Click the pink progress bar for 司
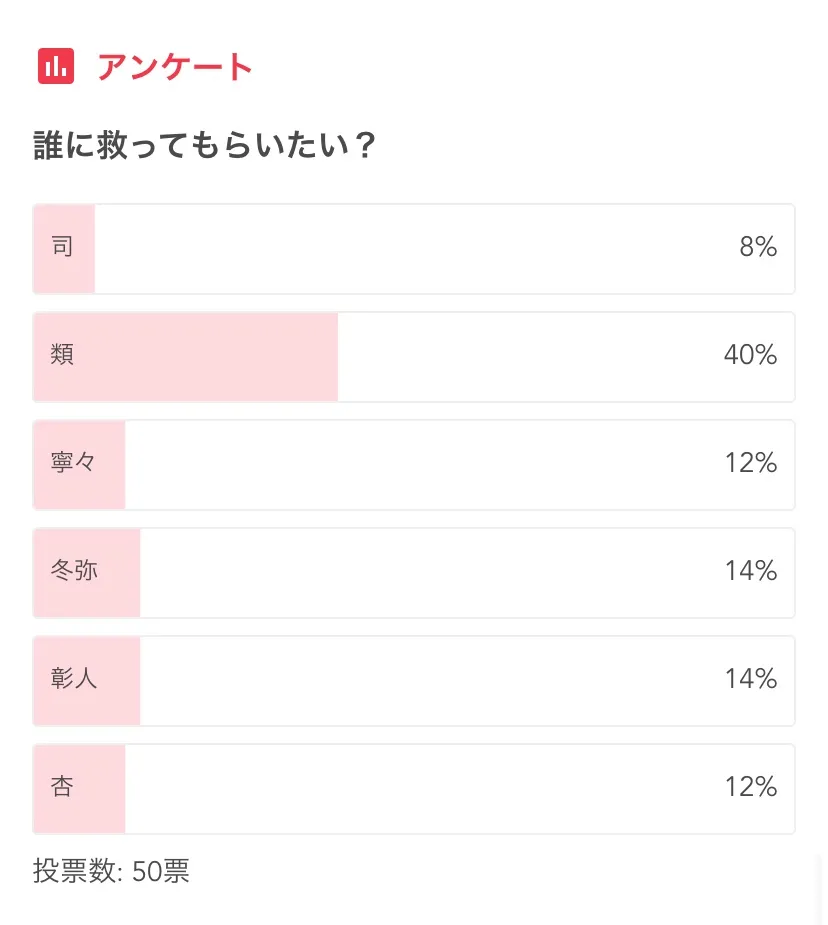 (x=64, y=249)
